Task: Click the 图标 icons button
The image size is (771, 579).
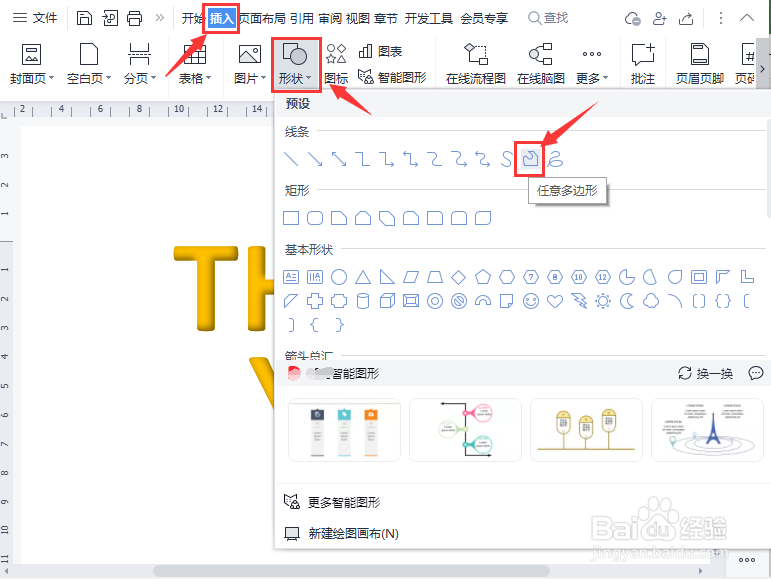Action: (x=336, y=64)
